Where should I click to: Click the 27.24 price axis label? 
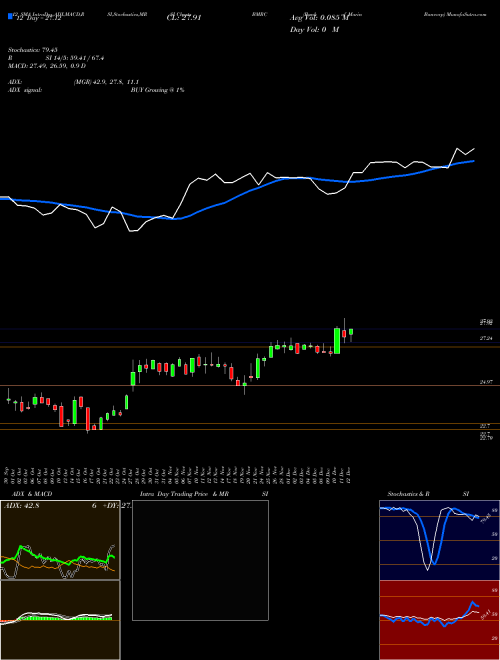(x=486, y=338)
